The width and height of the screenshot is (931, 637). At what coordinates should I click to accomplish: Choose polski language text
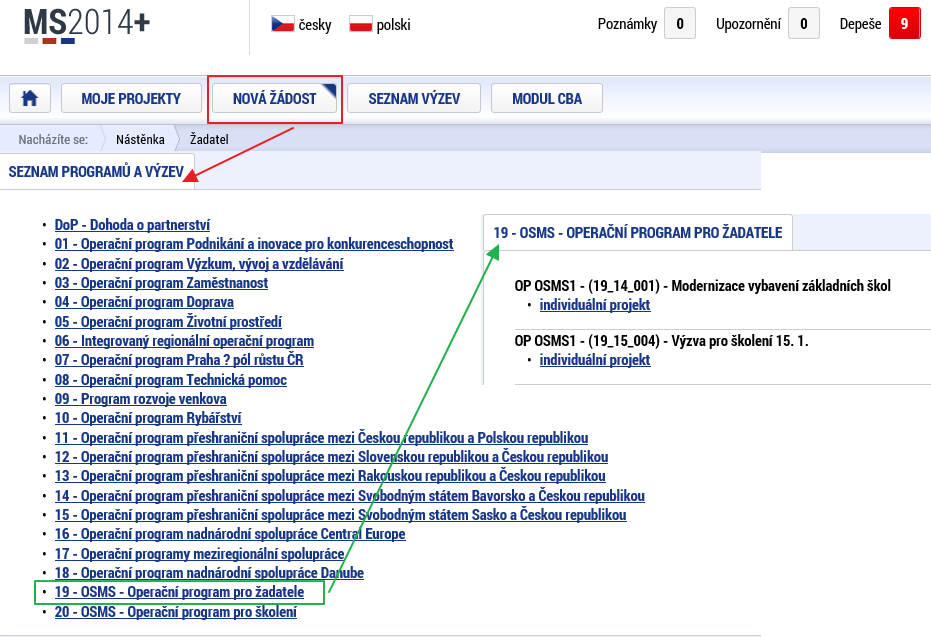pos(393,25)
